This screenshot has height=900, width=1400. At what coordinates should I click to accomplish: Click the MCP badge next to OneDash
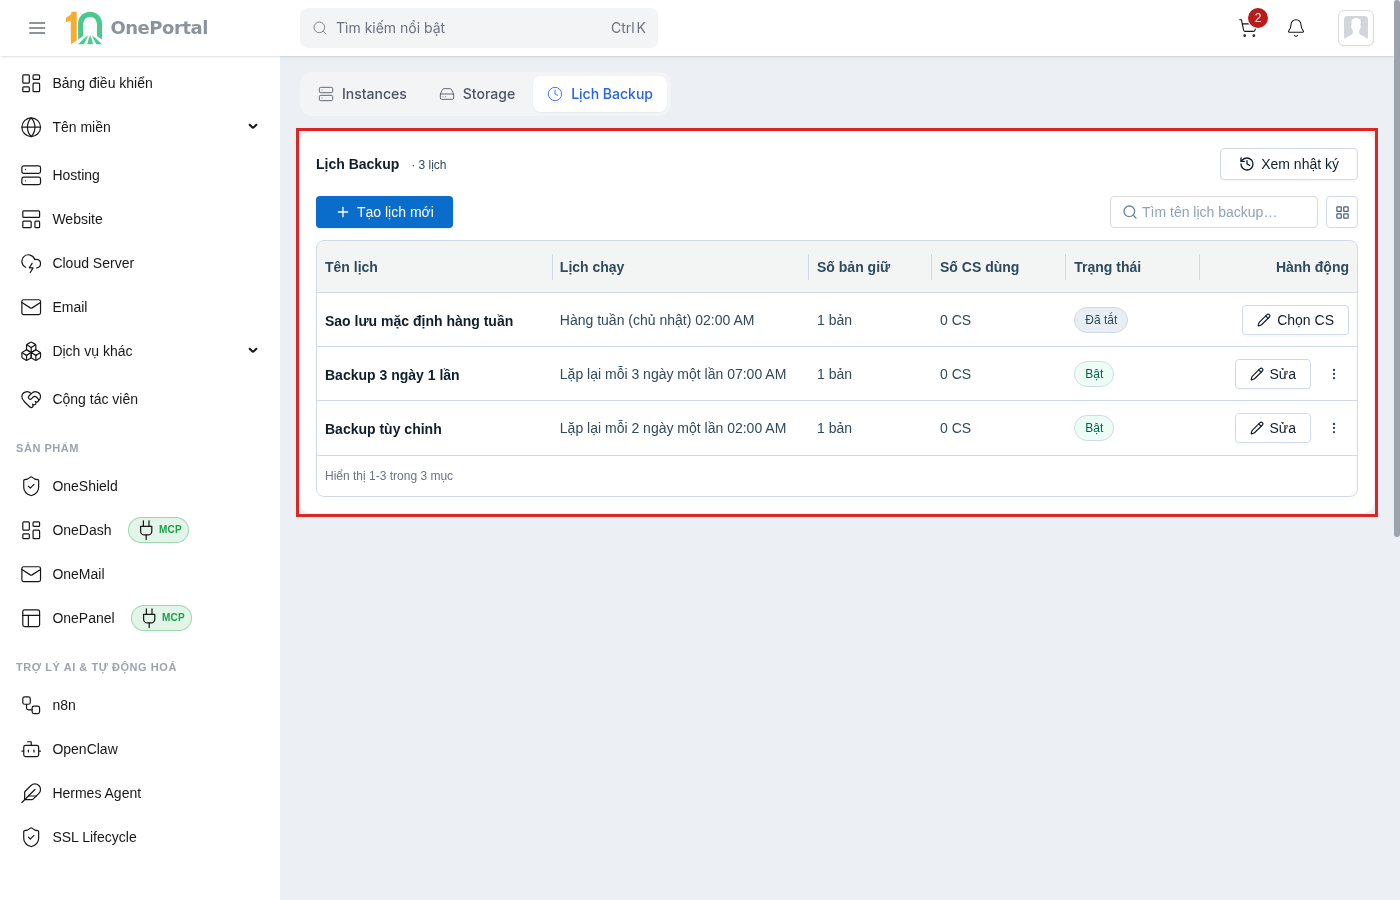point(158,530)
